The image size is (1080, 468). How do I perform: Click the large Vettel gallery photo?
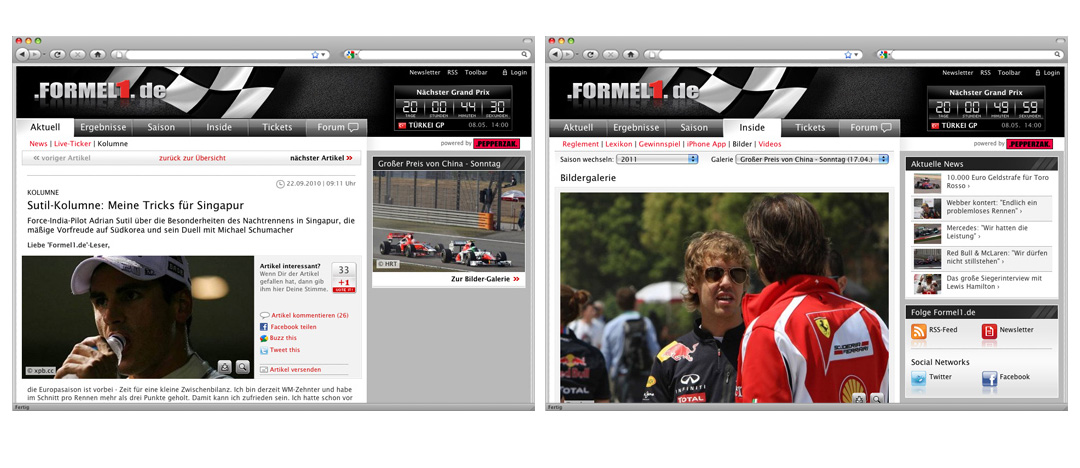724,297
